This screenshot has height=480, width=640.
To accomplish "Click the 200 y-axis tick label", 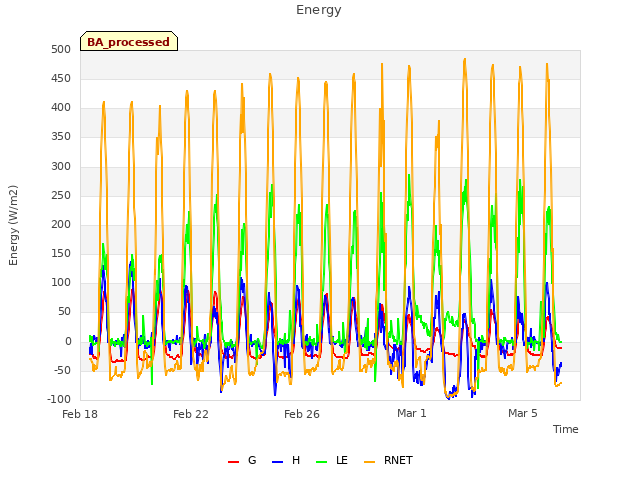I will pyautogui.click(x=61, y=224).
